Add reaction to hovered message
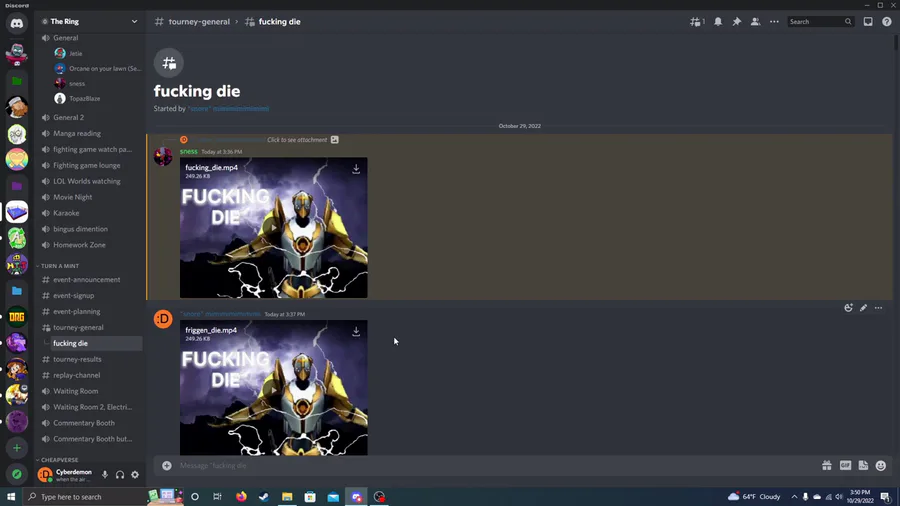 [x=848, y=308]
